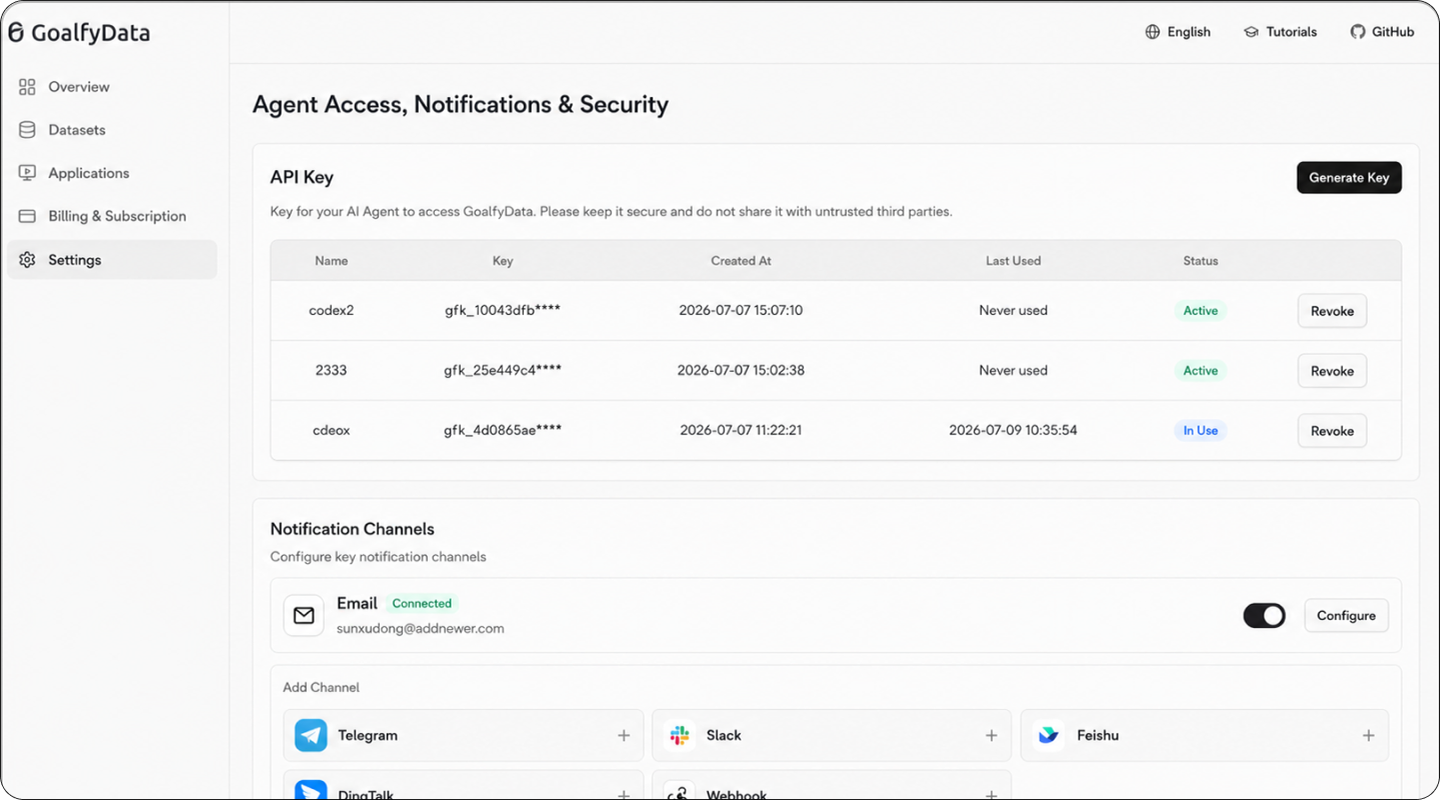Click created time 2026-07-07 15:02:38
This screenshot has height=800, width=1440.
pos(741,370)
